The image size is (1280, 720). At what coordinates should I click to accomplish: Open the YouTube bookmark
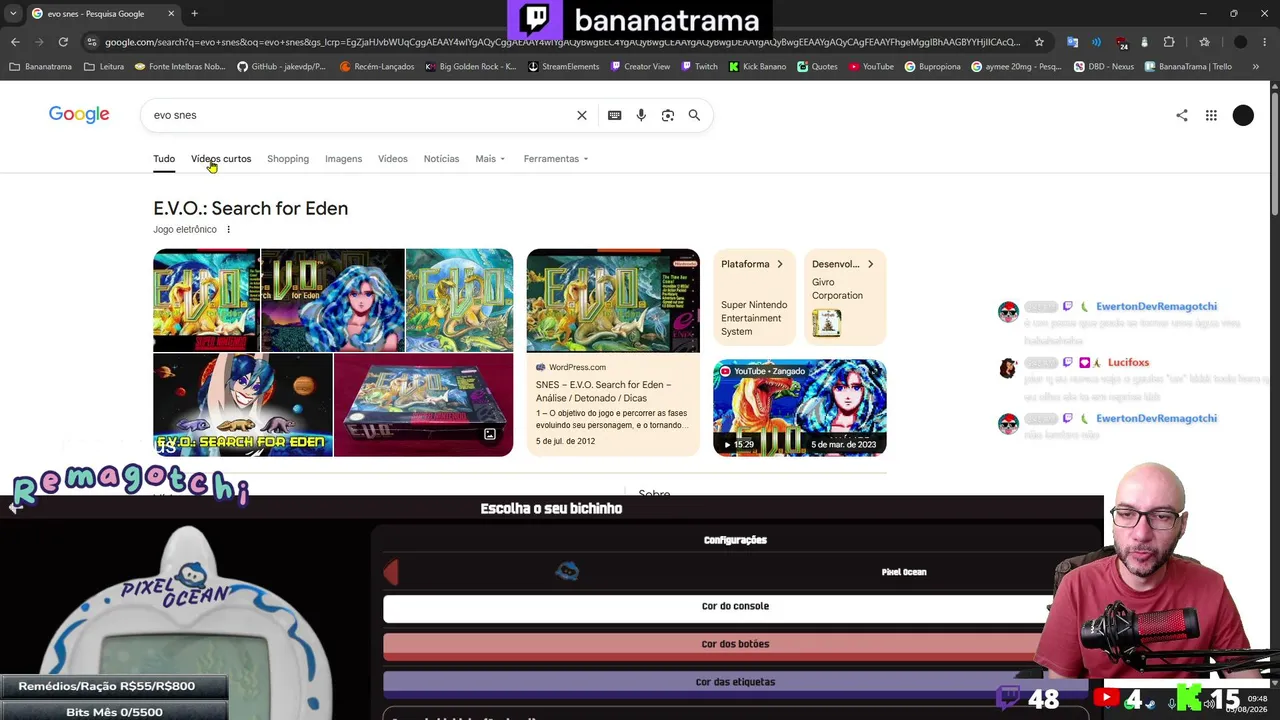click(871, 67)
